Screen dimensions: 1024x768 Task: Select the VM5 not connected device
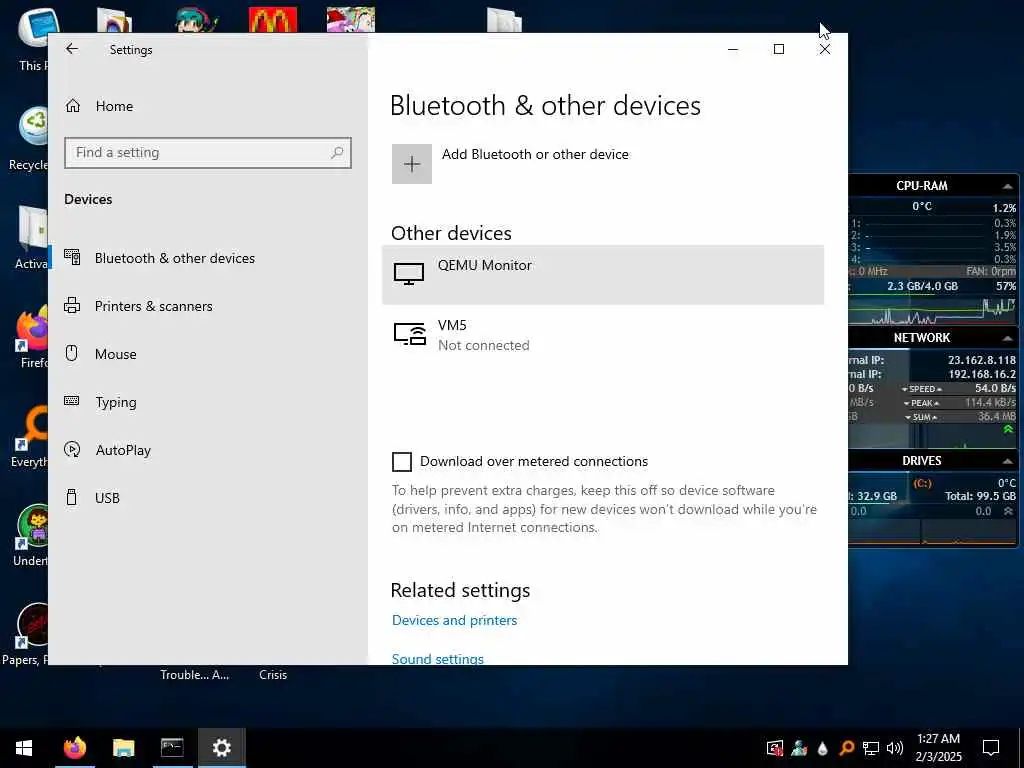coord(603,335)
